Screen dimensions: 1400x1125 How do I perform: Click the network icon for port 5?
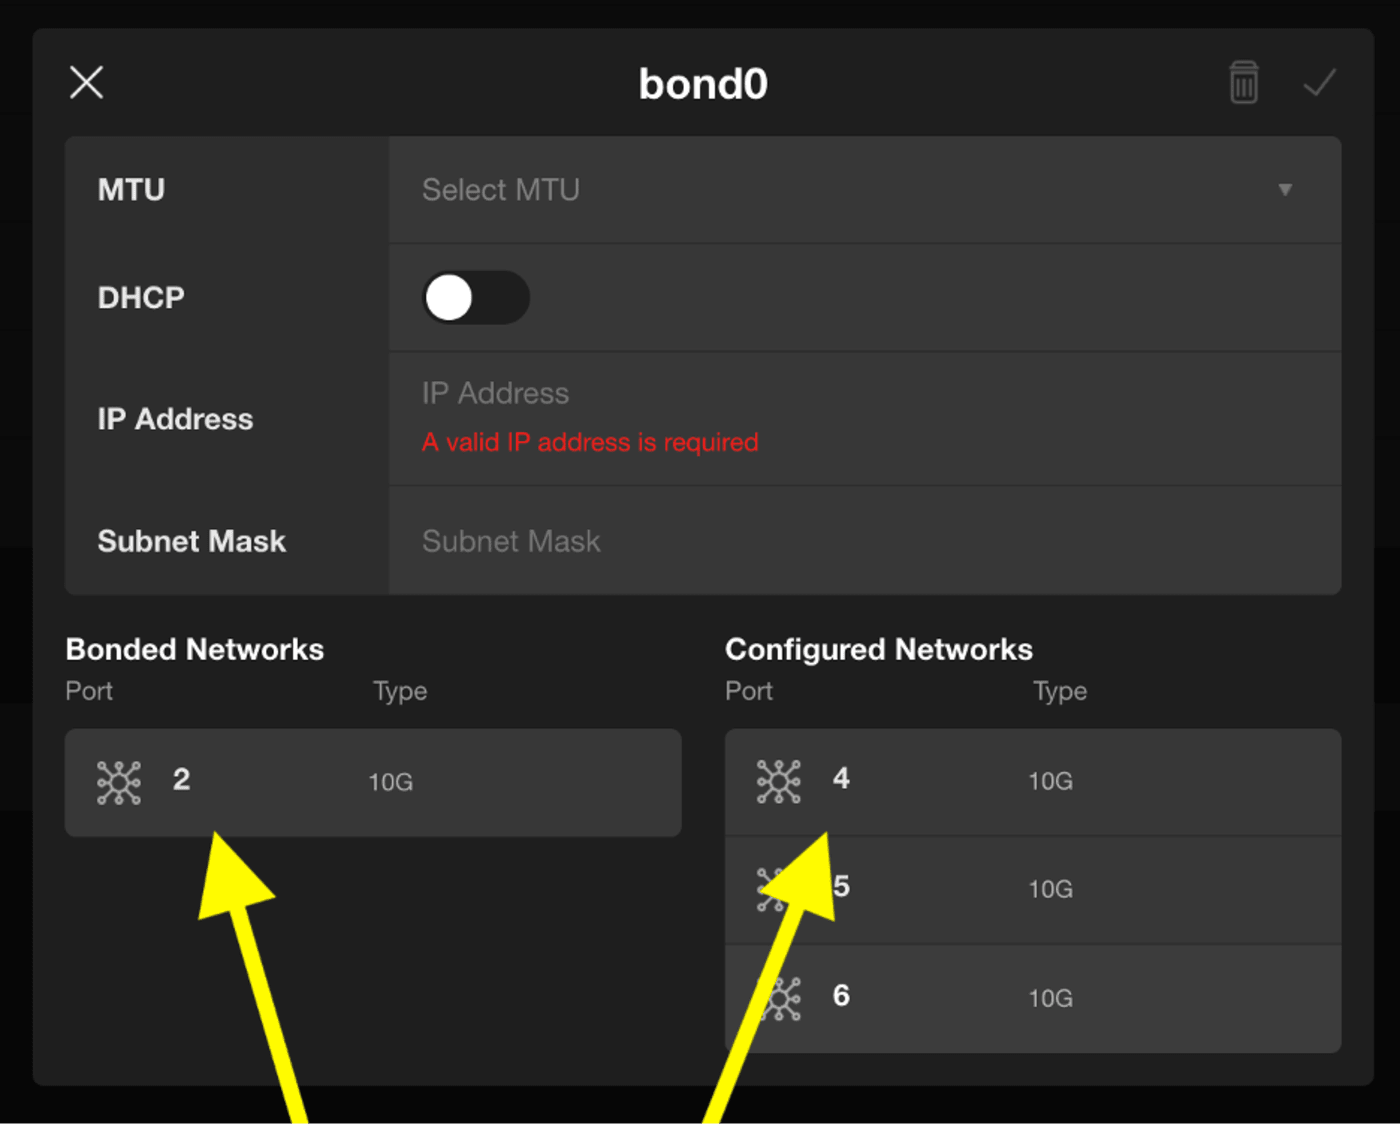point(774,889)
